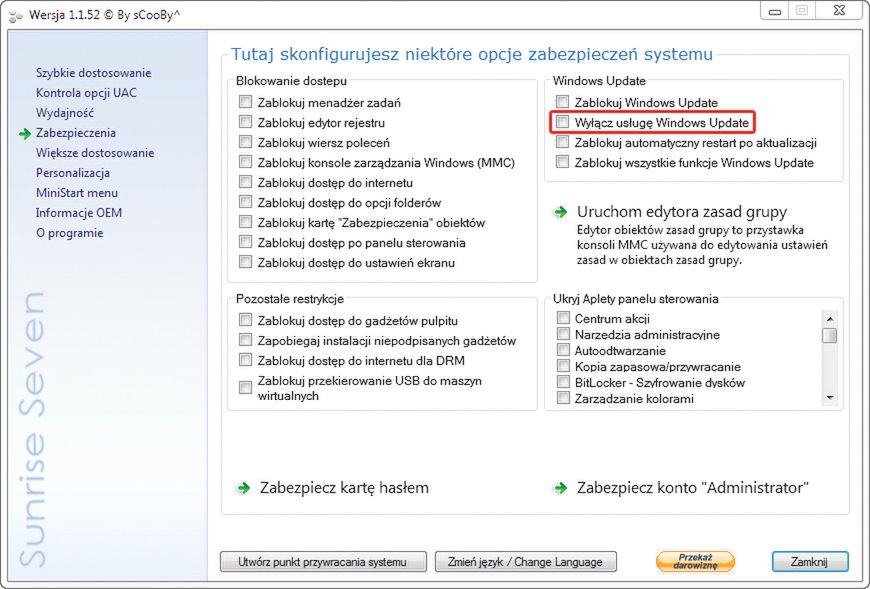Enable Wyłącz usługę Windows Update checkbox
Viewport: 870px width, 589px height.
click(563, 122)
